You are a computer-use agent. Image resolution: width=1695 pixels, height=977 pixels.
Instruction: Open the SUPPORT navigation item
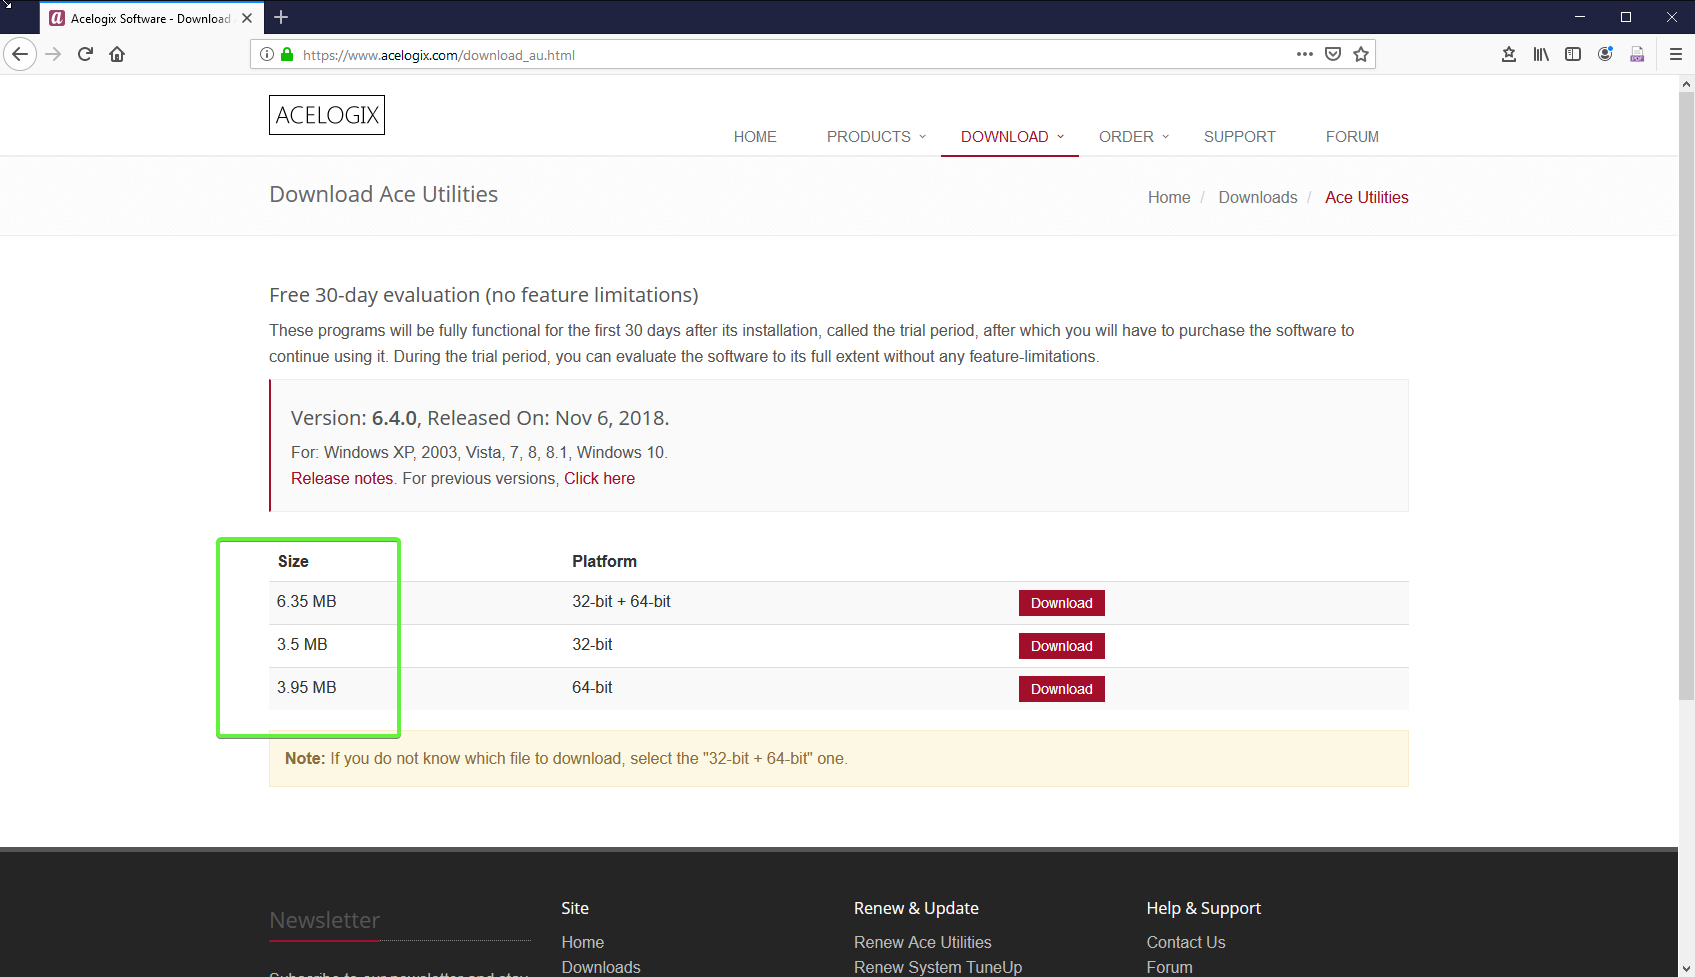(1239, 137)
